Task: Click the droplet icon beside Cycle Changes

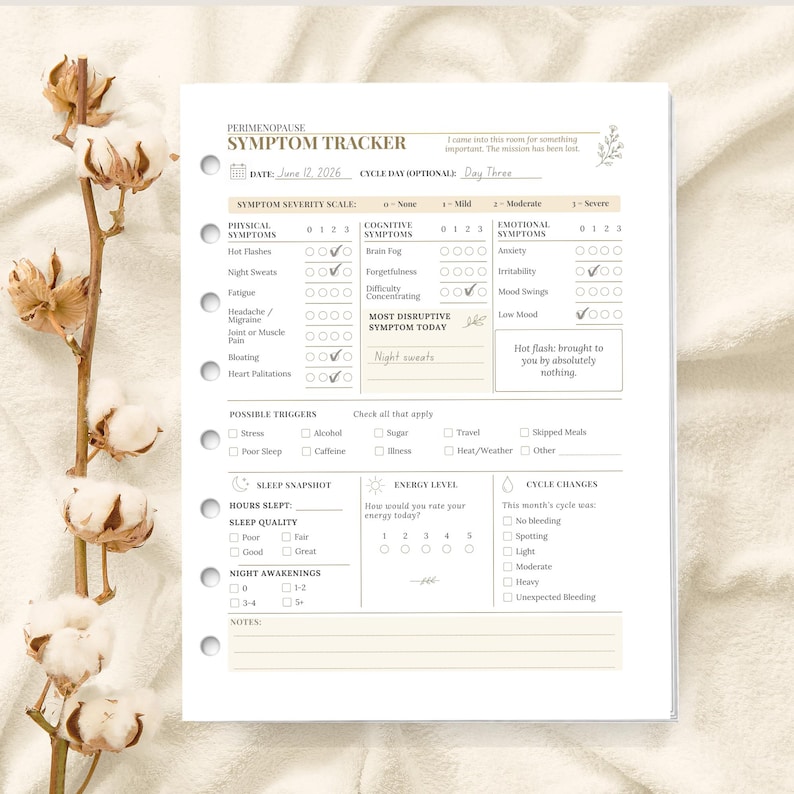Action: click(507, 484)
